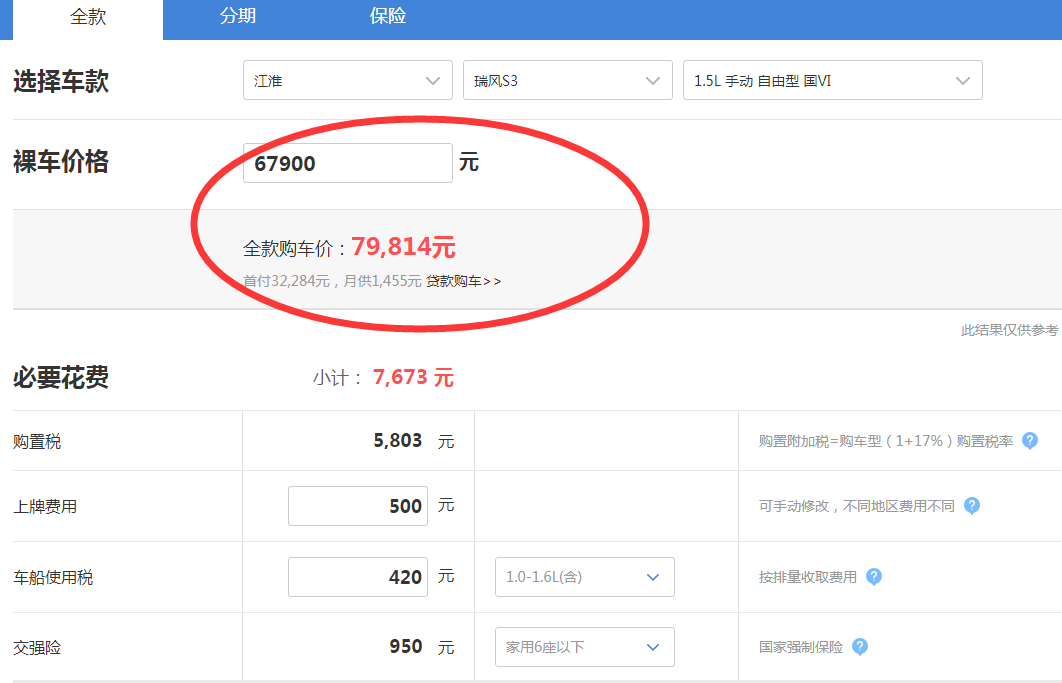This screenshot has width=1062, height=683.
Task: Open the 江淮 brand dropdown
Action: (347, 81)
